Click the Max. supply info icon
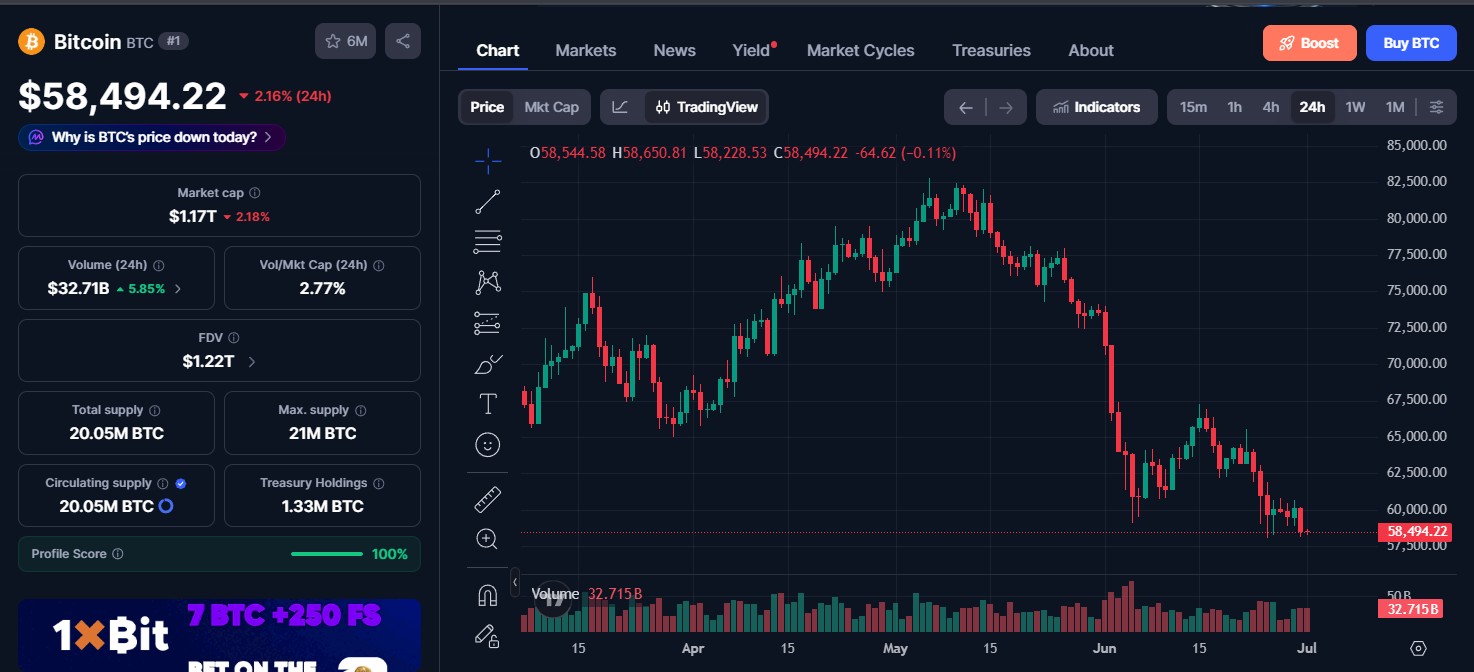1474x672 pixels. [x=361, y=410]
